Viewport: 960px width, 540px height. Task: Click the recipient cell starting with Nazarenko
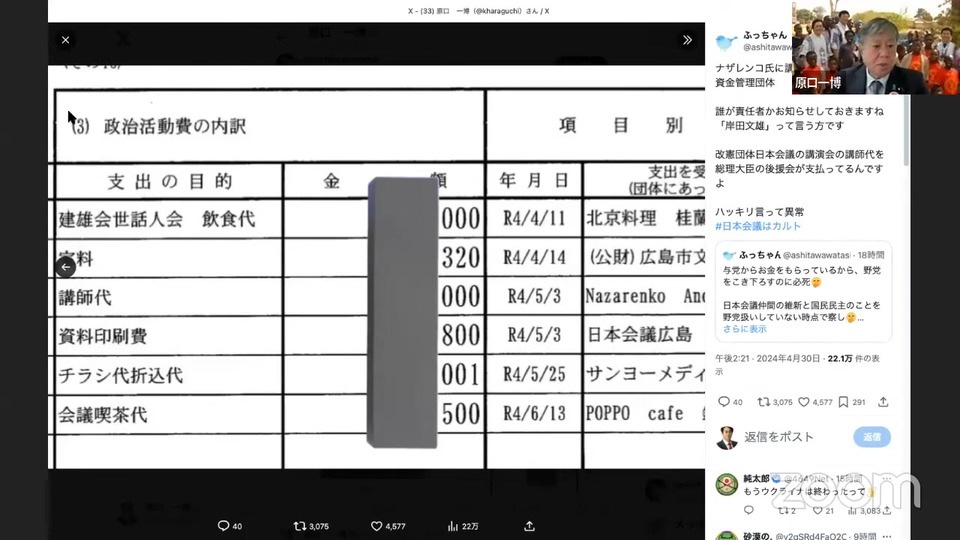click(644, 296)
